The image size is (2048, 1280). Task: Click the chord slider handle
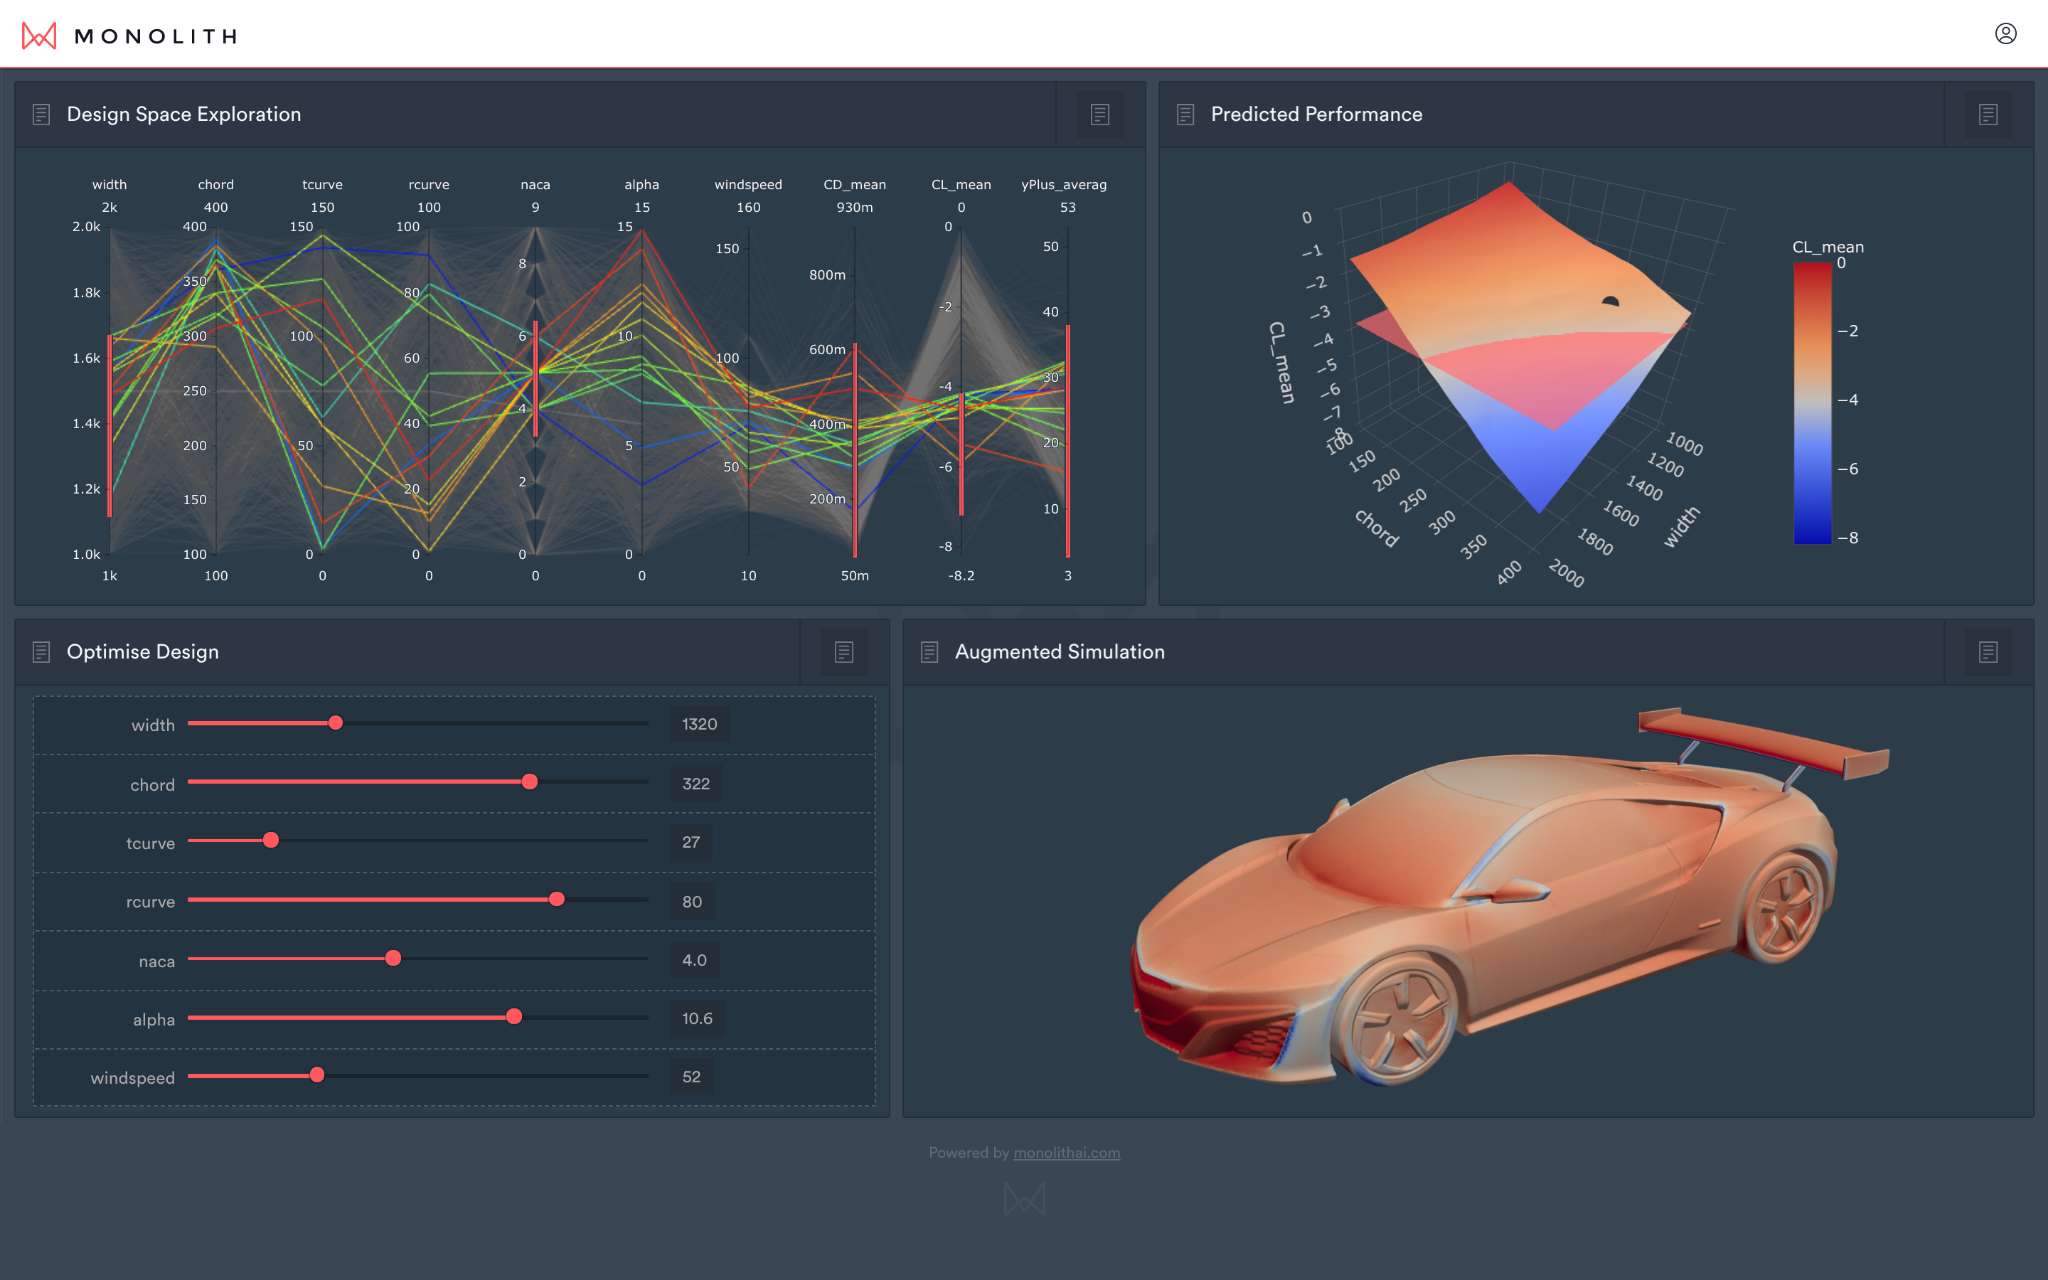coord(530,782)
